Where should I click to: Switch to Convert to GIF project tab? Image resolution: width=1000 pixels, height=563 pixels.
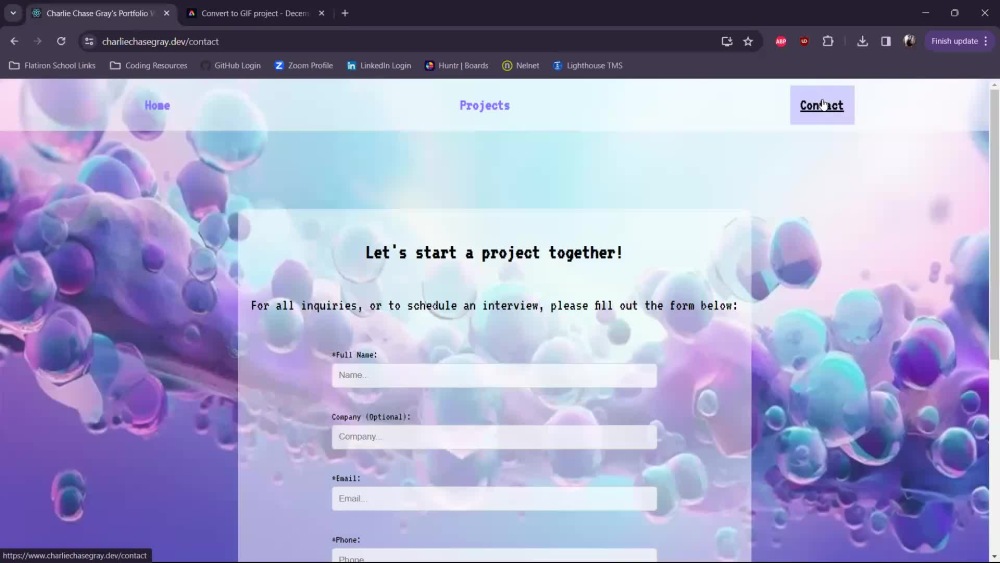pos(254,13)
